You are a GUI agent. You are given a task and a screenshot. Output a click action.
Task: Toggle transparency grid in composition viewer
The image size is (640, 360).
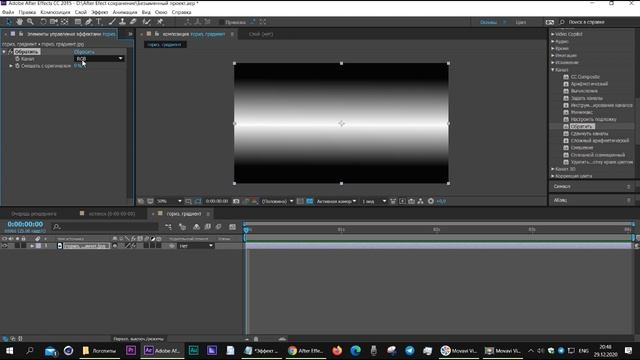coord(309,201)
